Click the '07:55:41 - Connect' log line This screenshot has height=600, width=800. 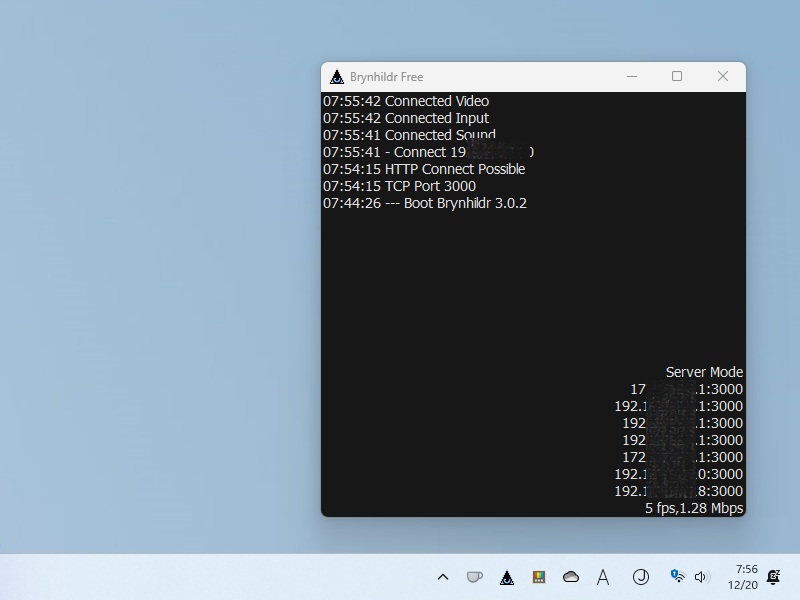(429, 152)
